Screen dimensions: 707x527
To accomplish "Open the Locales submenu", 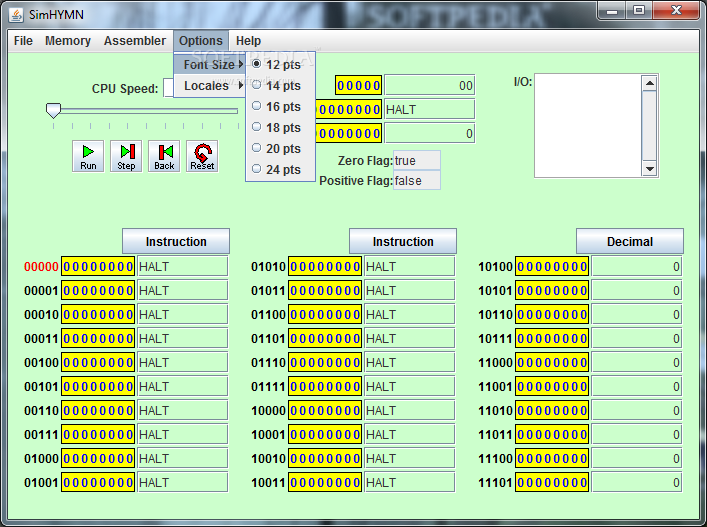I will point(210,86).
